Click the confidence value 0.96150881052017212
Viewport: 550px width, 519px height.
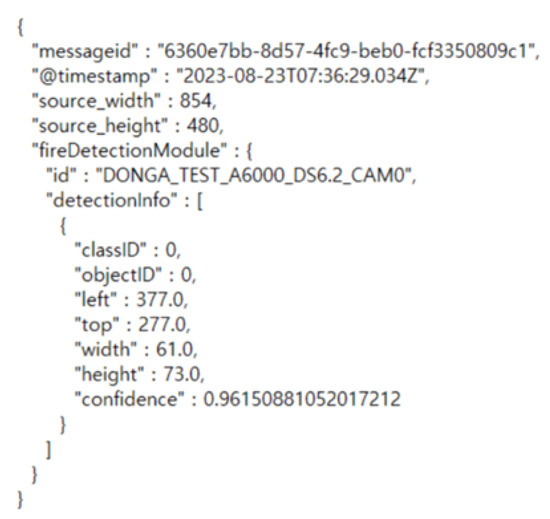tap(302, 399)
